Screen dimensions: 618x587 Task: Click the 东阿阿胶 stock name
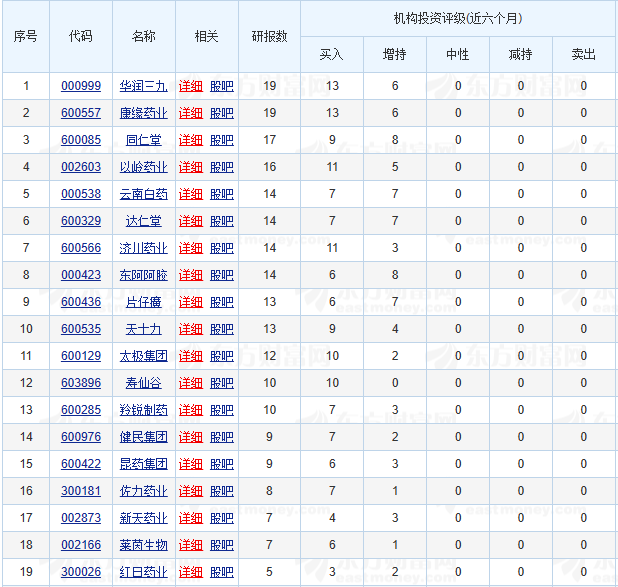pyautogui.click(x=144, y=275)
